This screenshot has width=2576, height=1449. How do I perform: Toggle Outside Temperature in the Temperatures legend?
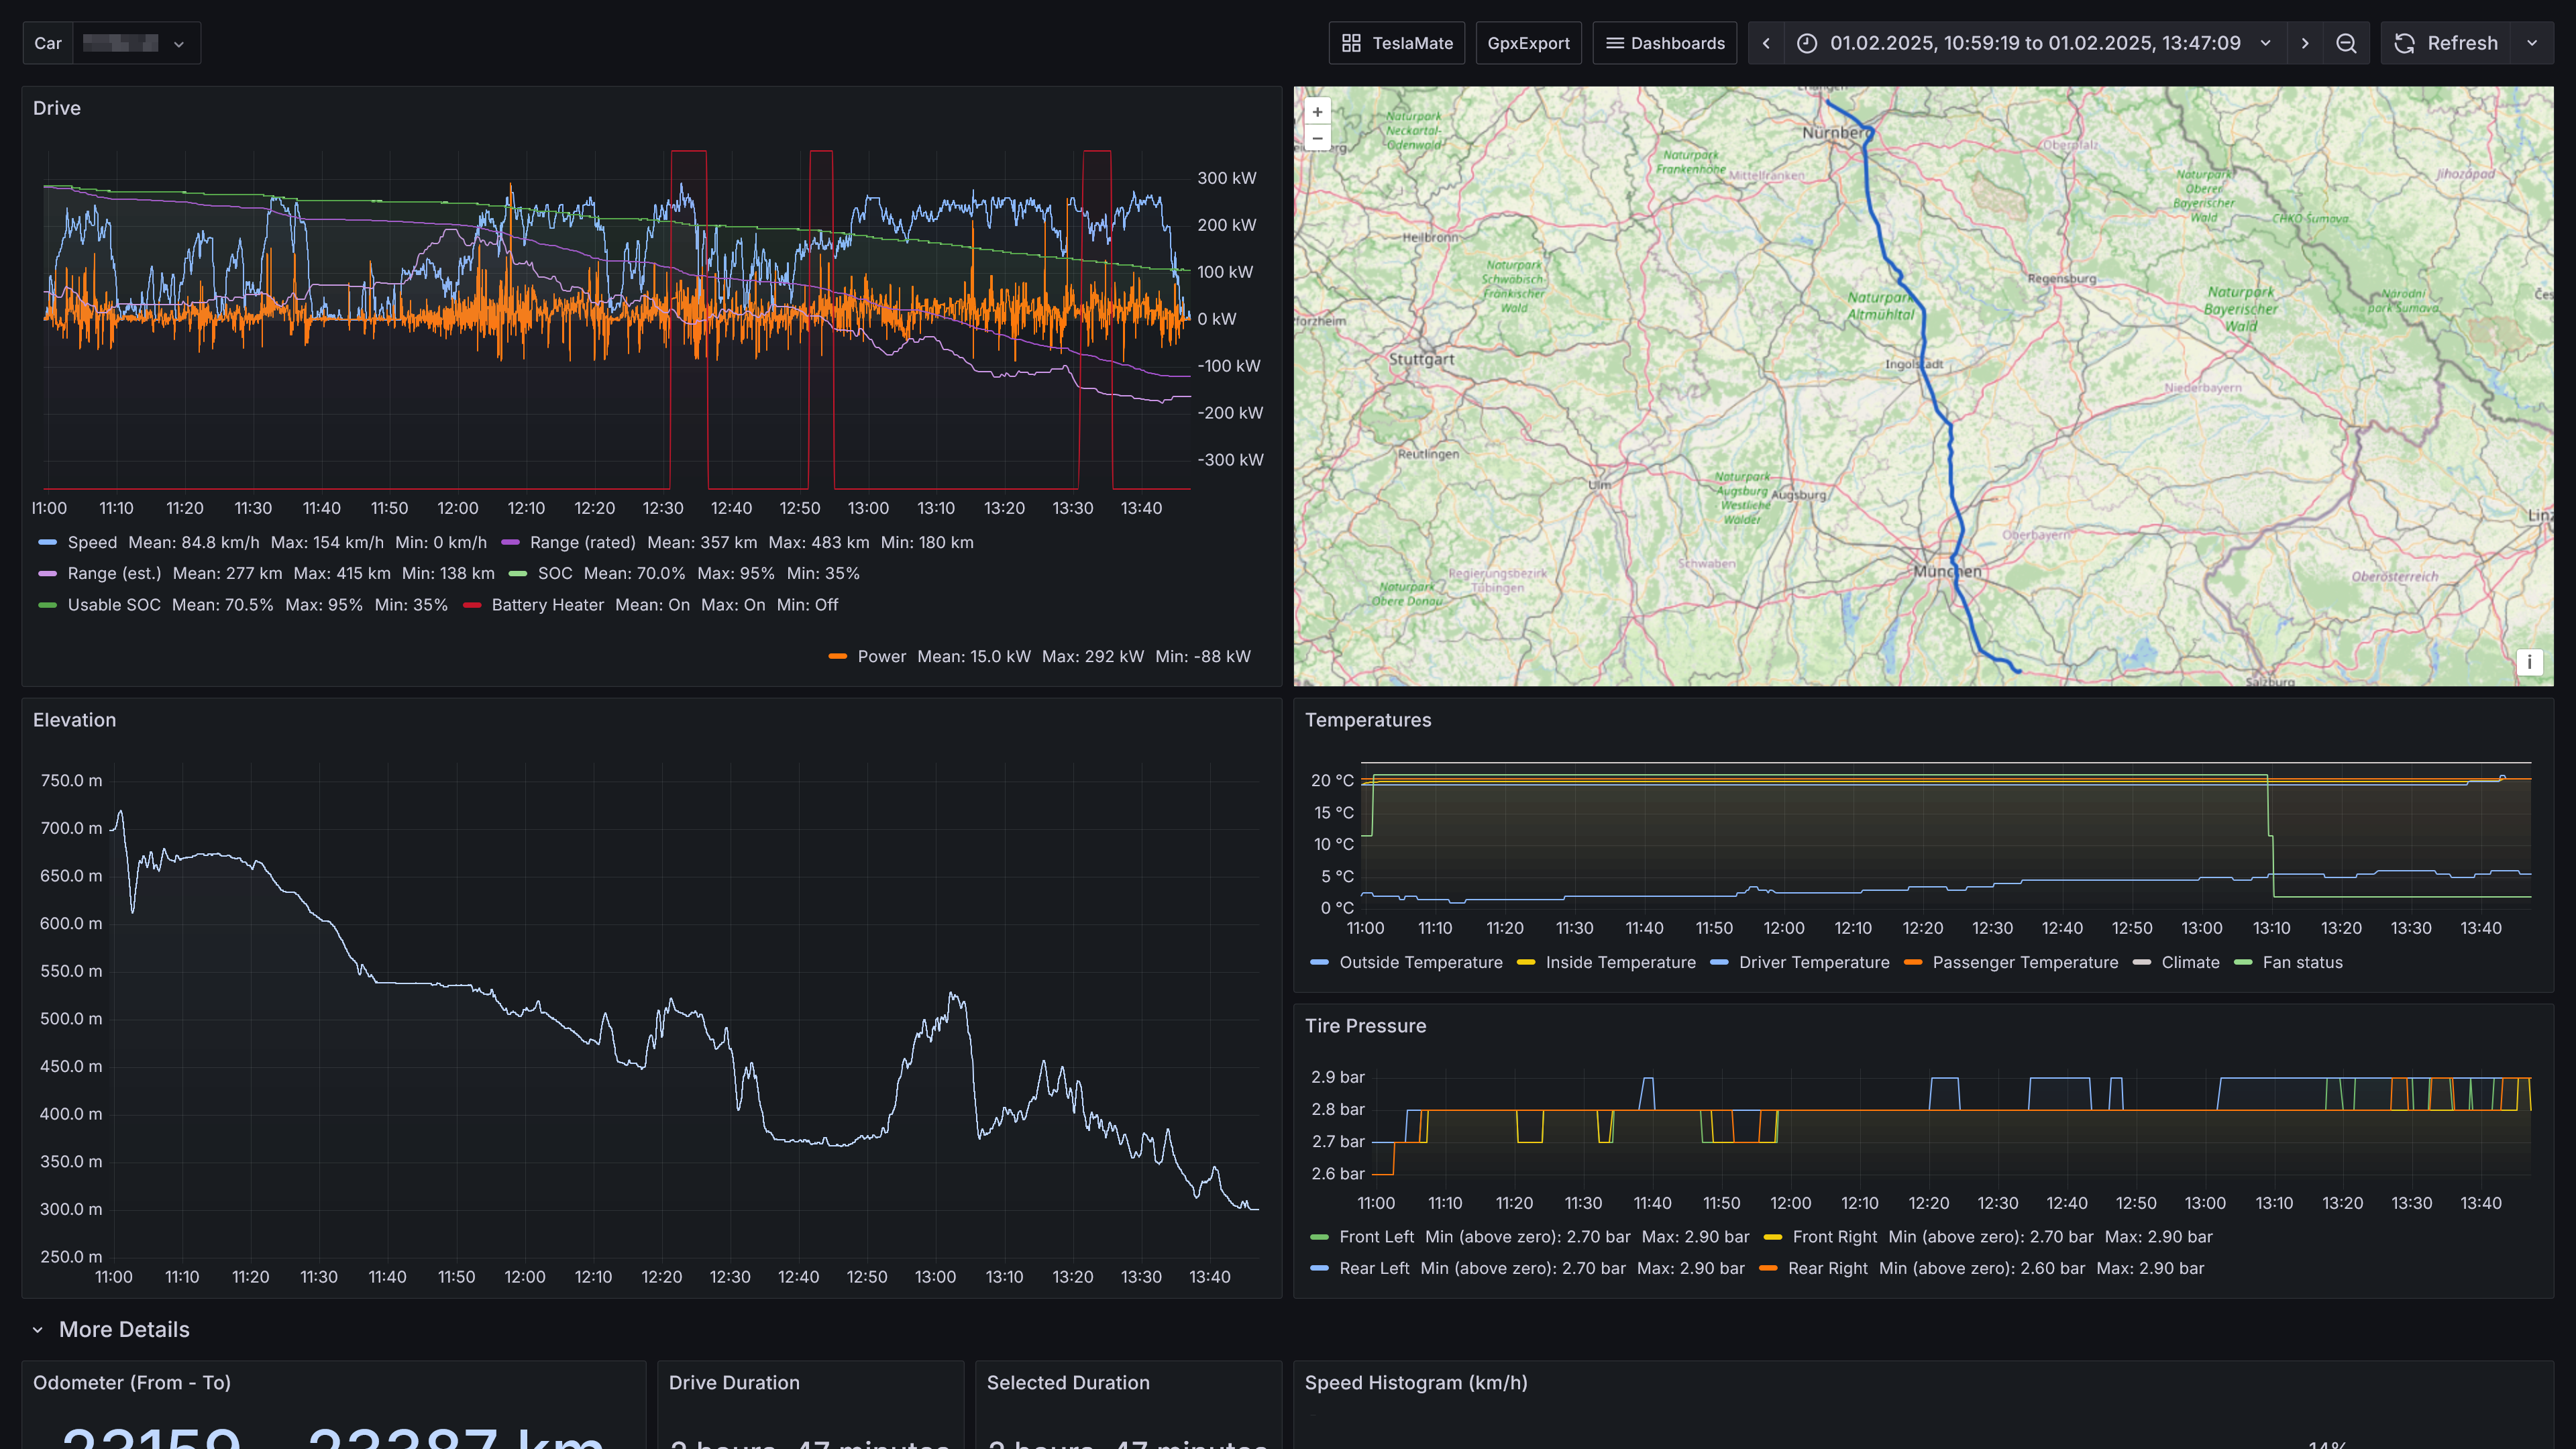[1421, 962]
